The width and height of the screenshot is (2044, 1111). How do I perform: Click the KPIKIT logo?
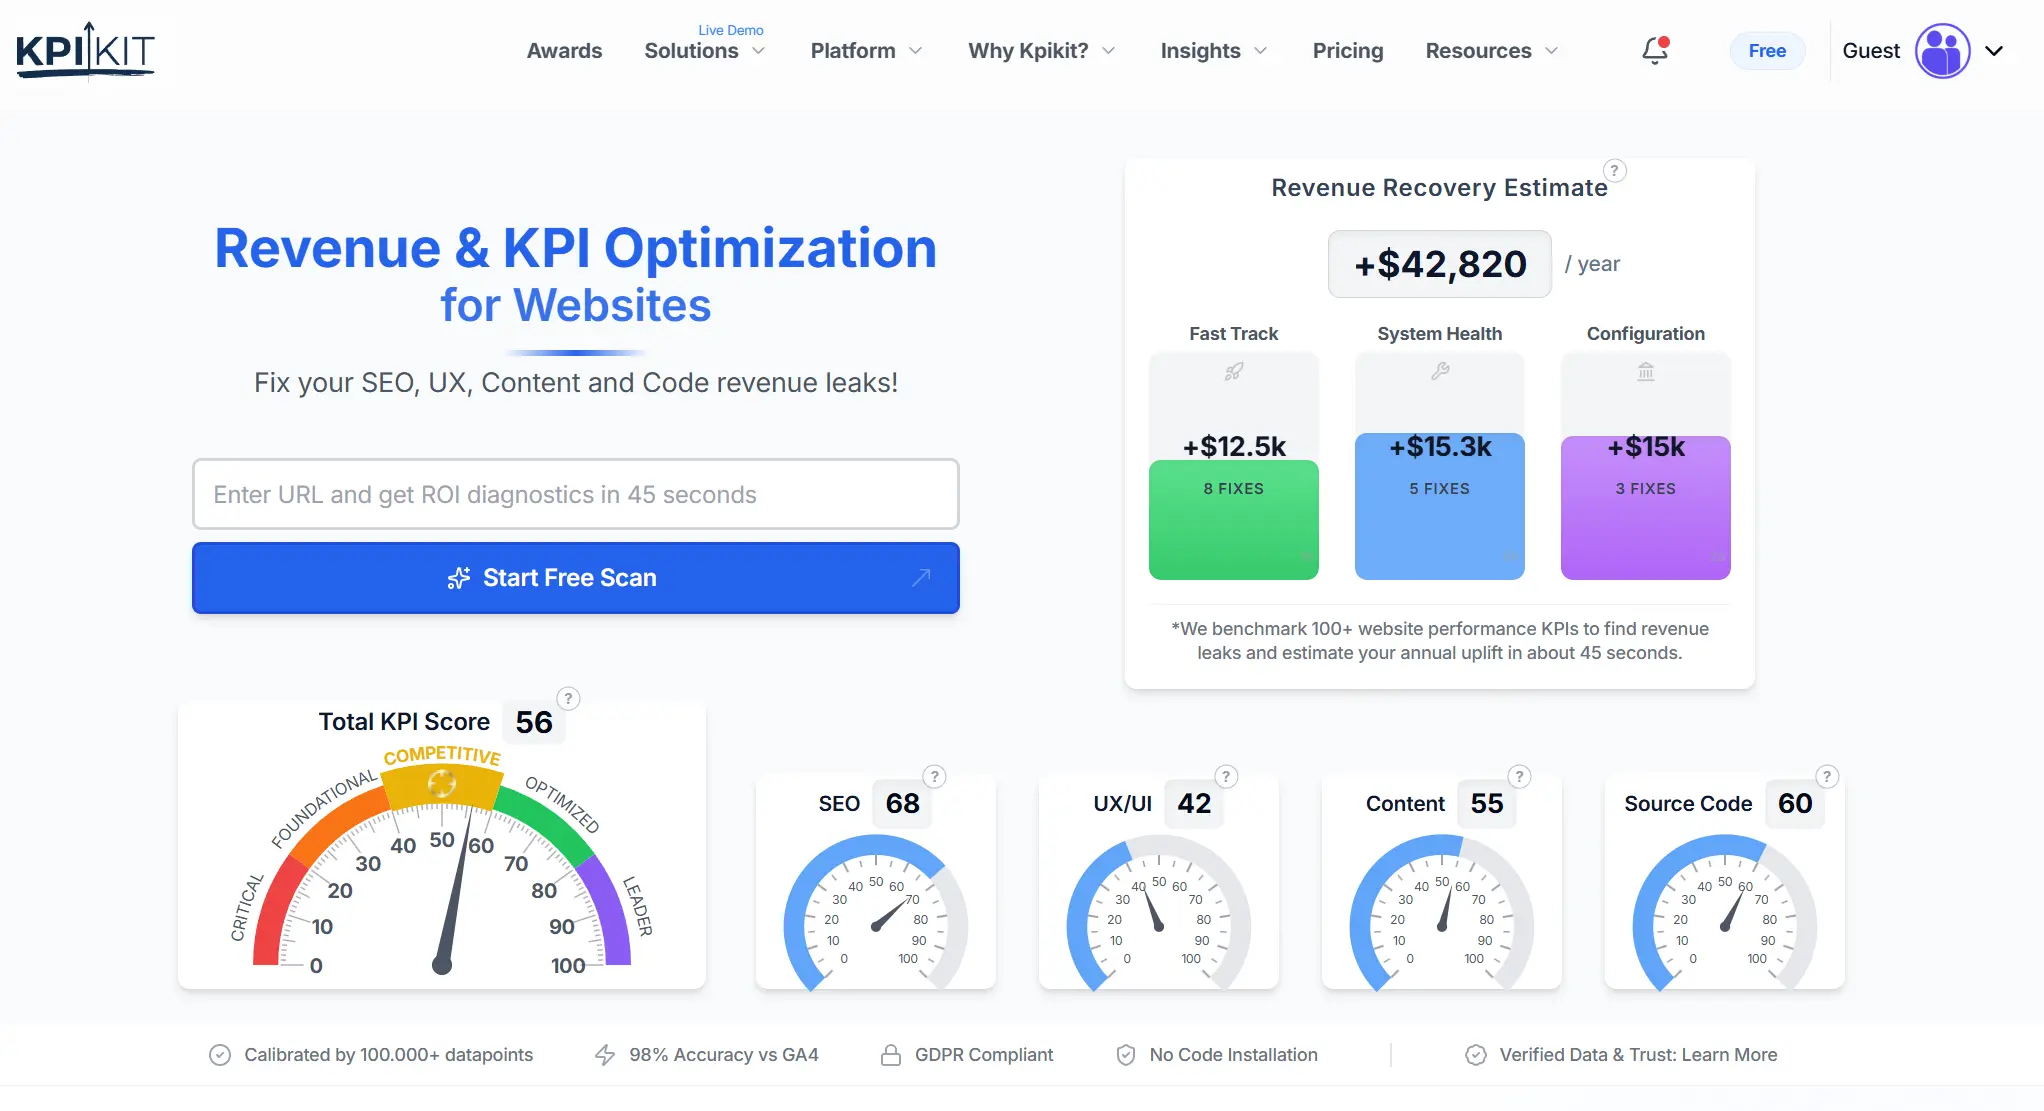coord(86,50)
